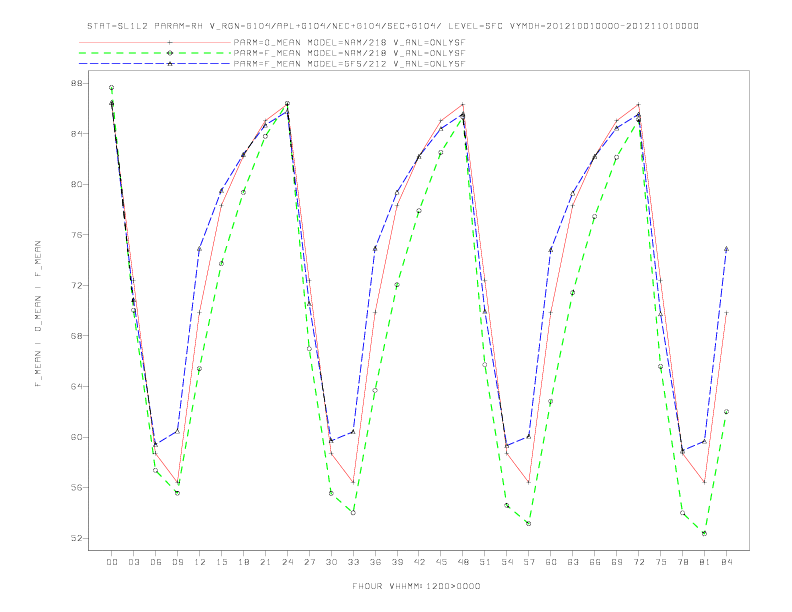792x612 pixels.
Task: Click forecast hour label 54 on the x-axis
Action: pyautogui.click(x=507, y=562)
